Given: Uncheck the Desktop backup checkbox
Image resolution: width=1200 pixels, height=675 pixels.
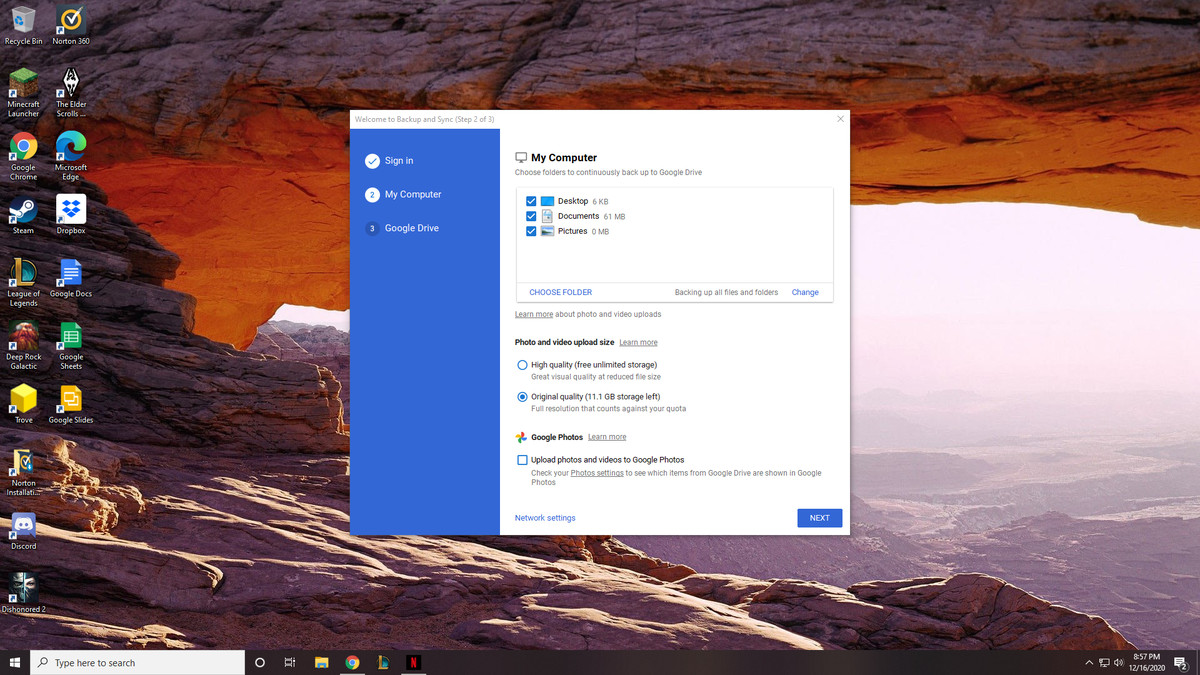Looking at the screenshot, I should 531,200.
